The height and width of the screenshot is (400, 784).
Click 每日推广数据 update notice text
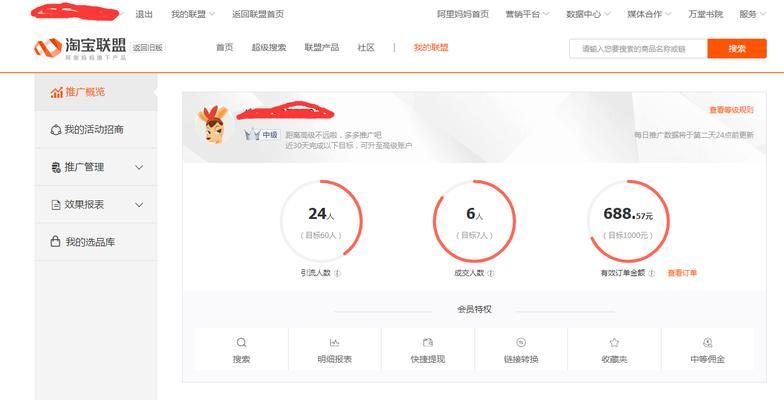point(694,135)
